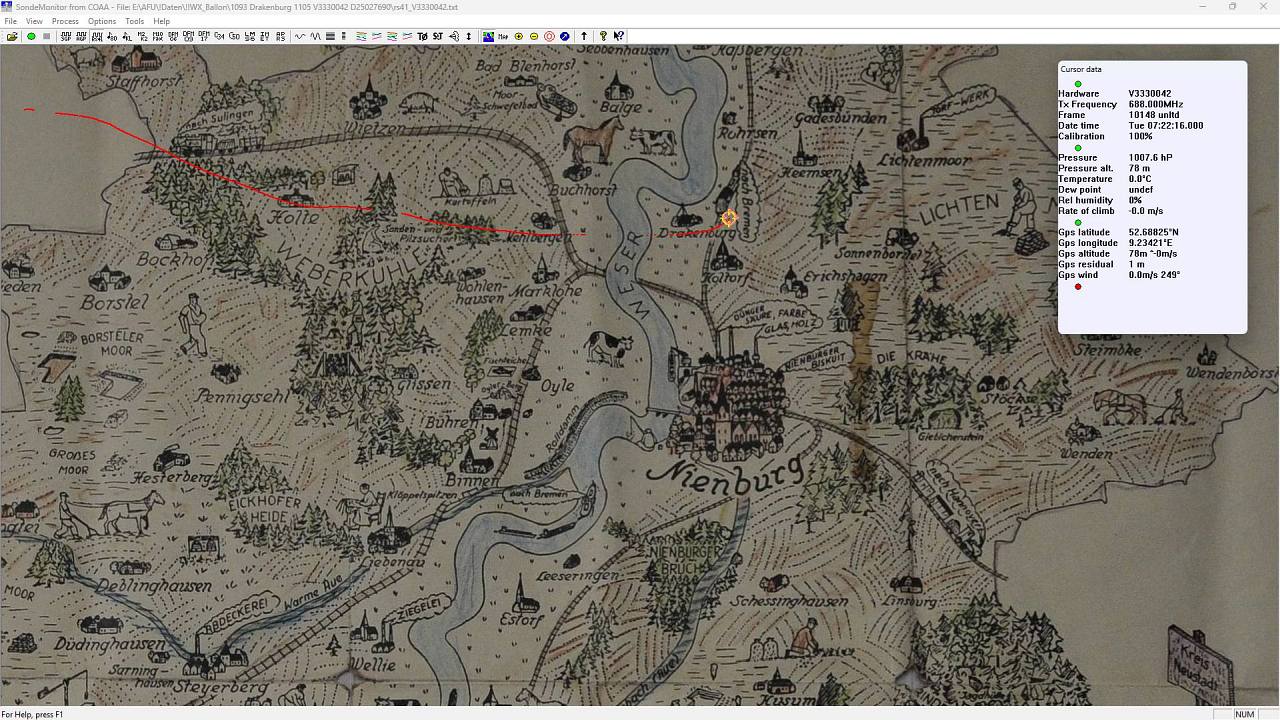Image resolution: width=1280 pixels, height=720 pixels.
Task: Toggle the colored map view icon
Action: [x=488, y=36]
